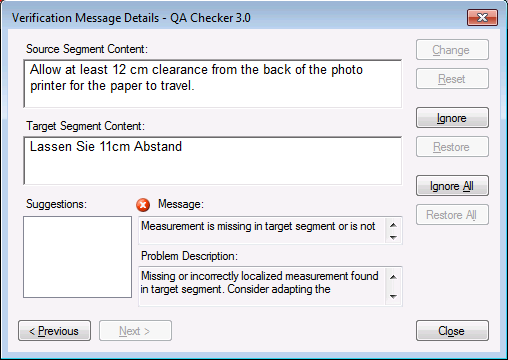This screenshot has width=508, height=360.
Task: Click the up arrow in Message scrollbar
Action: (393, 225)
